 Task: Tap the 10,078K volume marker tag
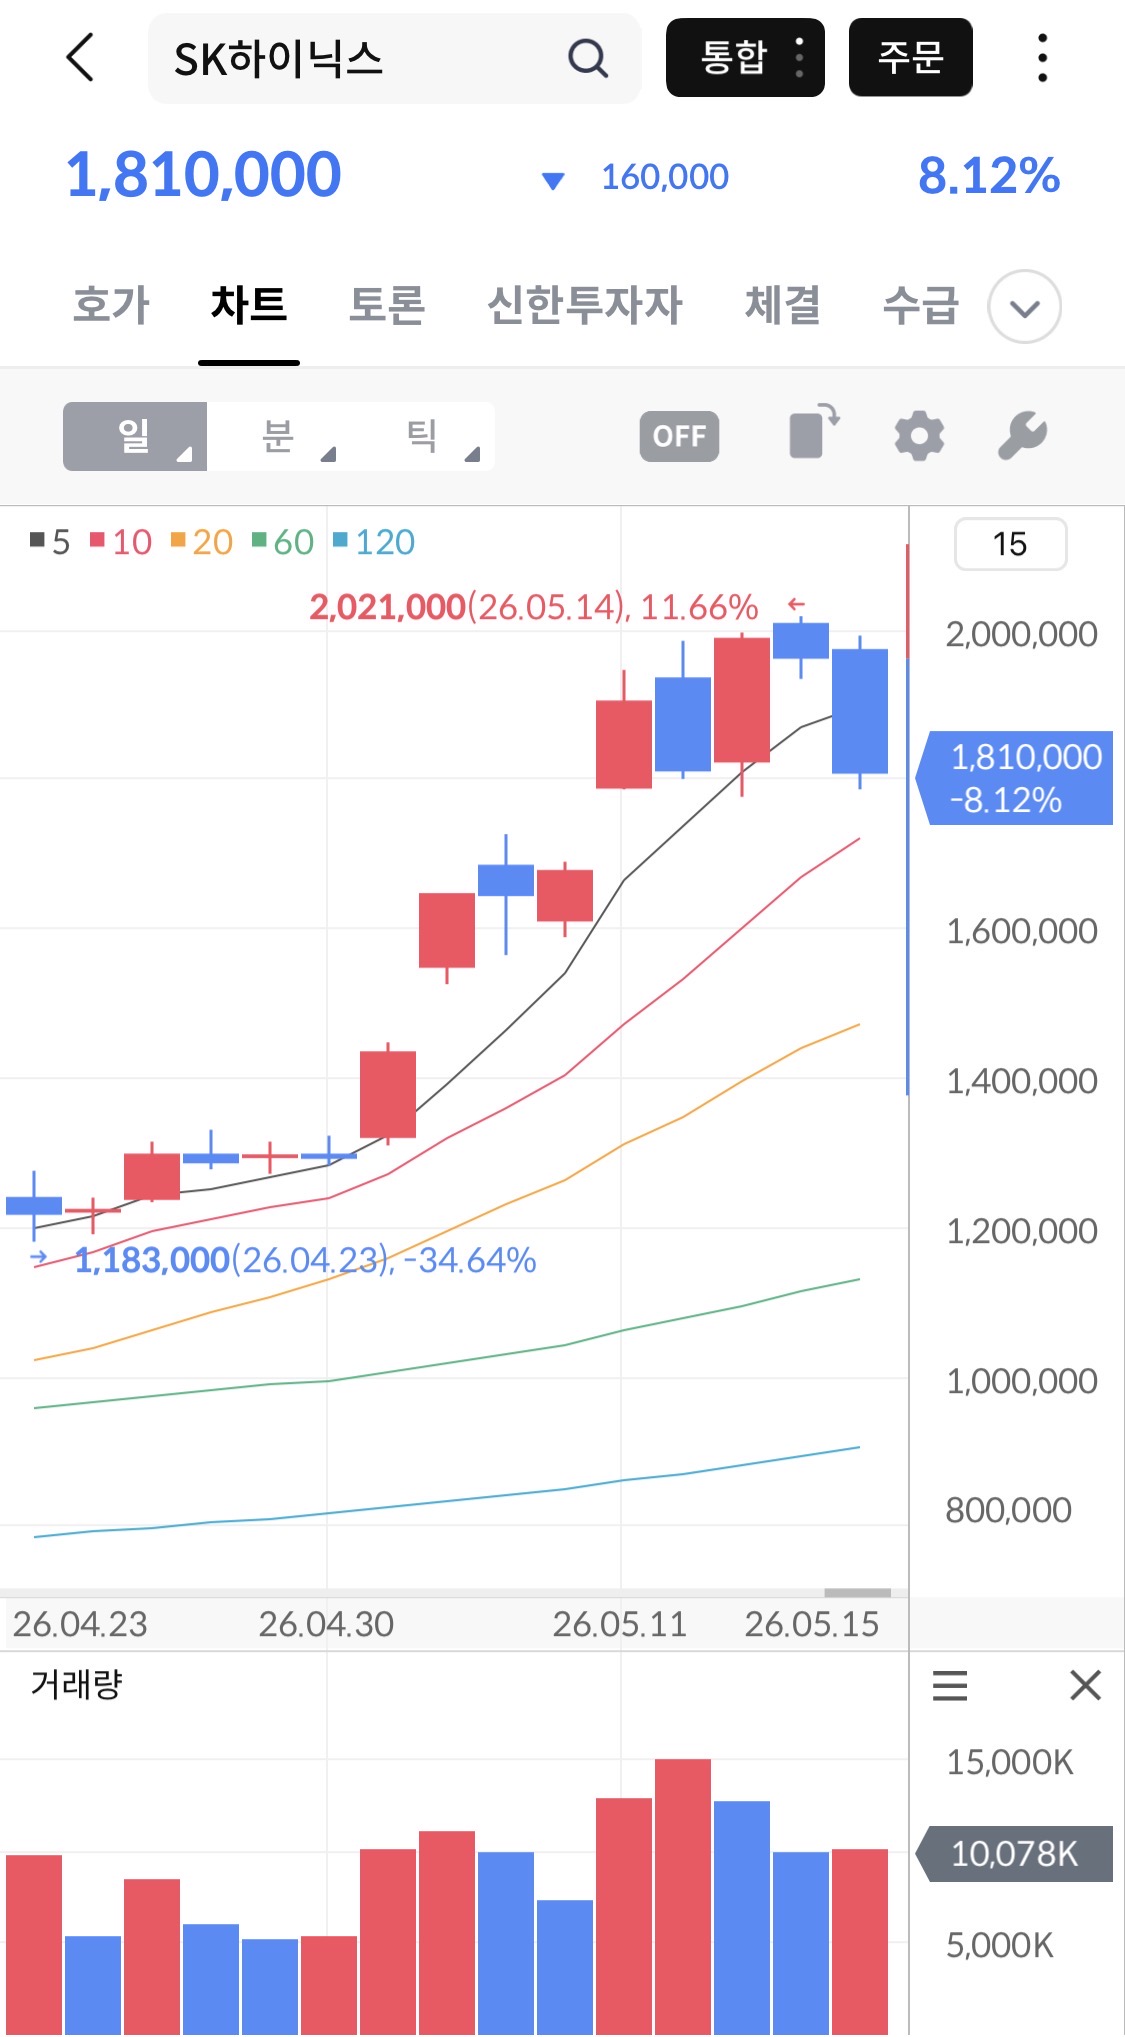tap(1015, 1854)
